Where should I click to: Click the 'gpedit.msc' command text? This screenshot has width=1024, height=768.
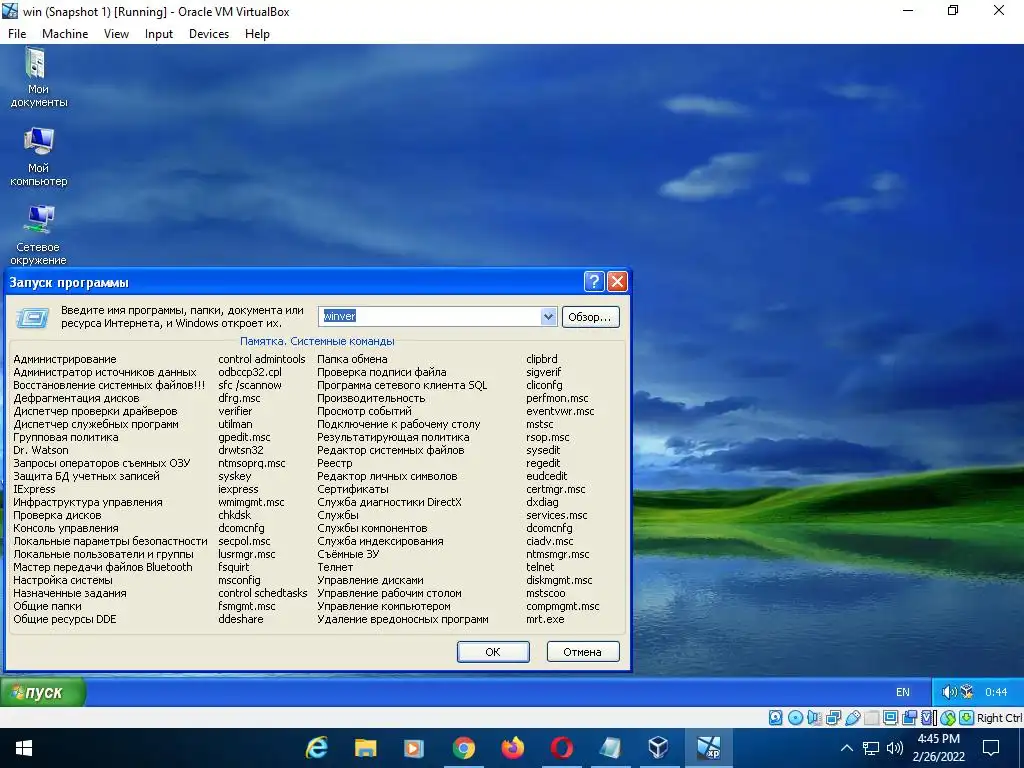click(x=244, y=438)
